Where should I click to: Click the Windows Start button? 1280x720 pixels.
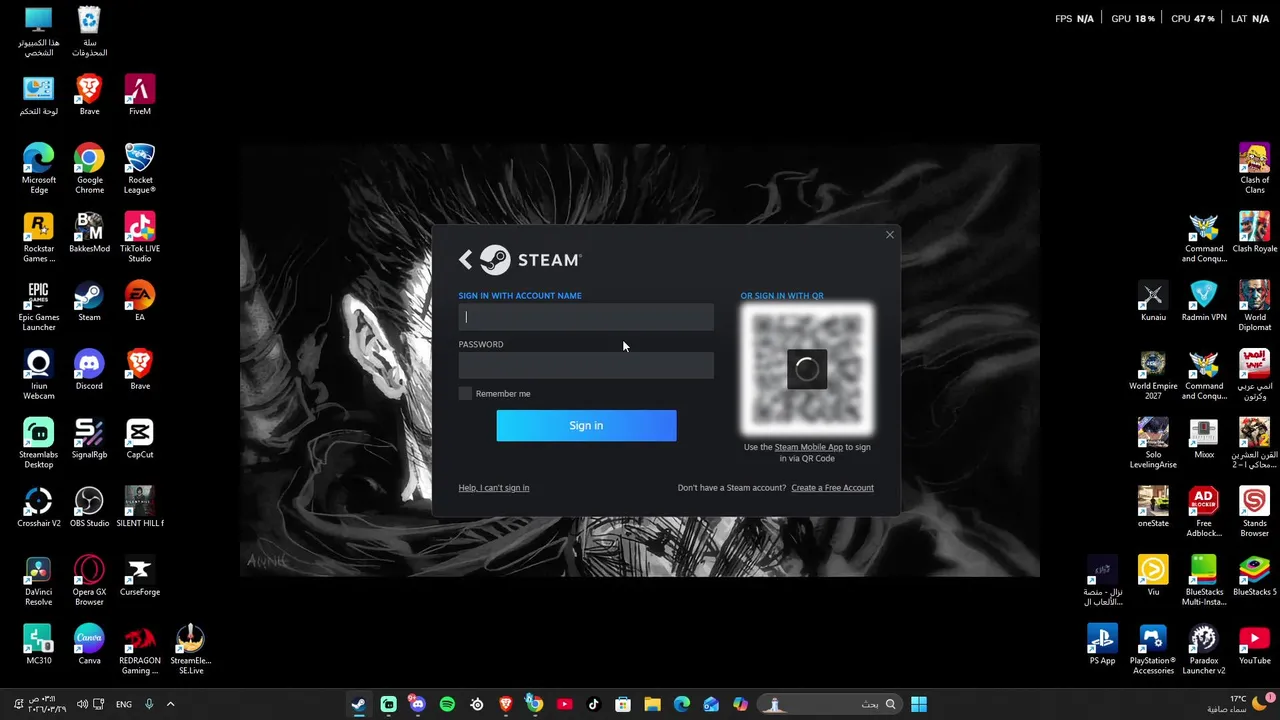click(x=919, y=704)
